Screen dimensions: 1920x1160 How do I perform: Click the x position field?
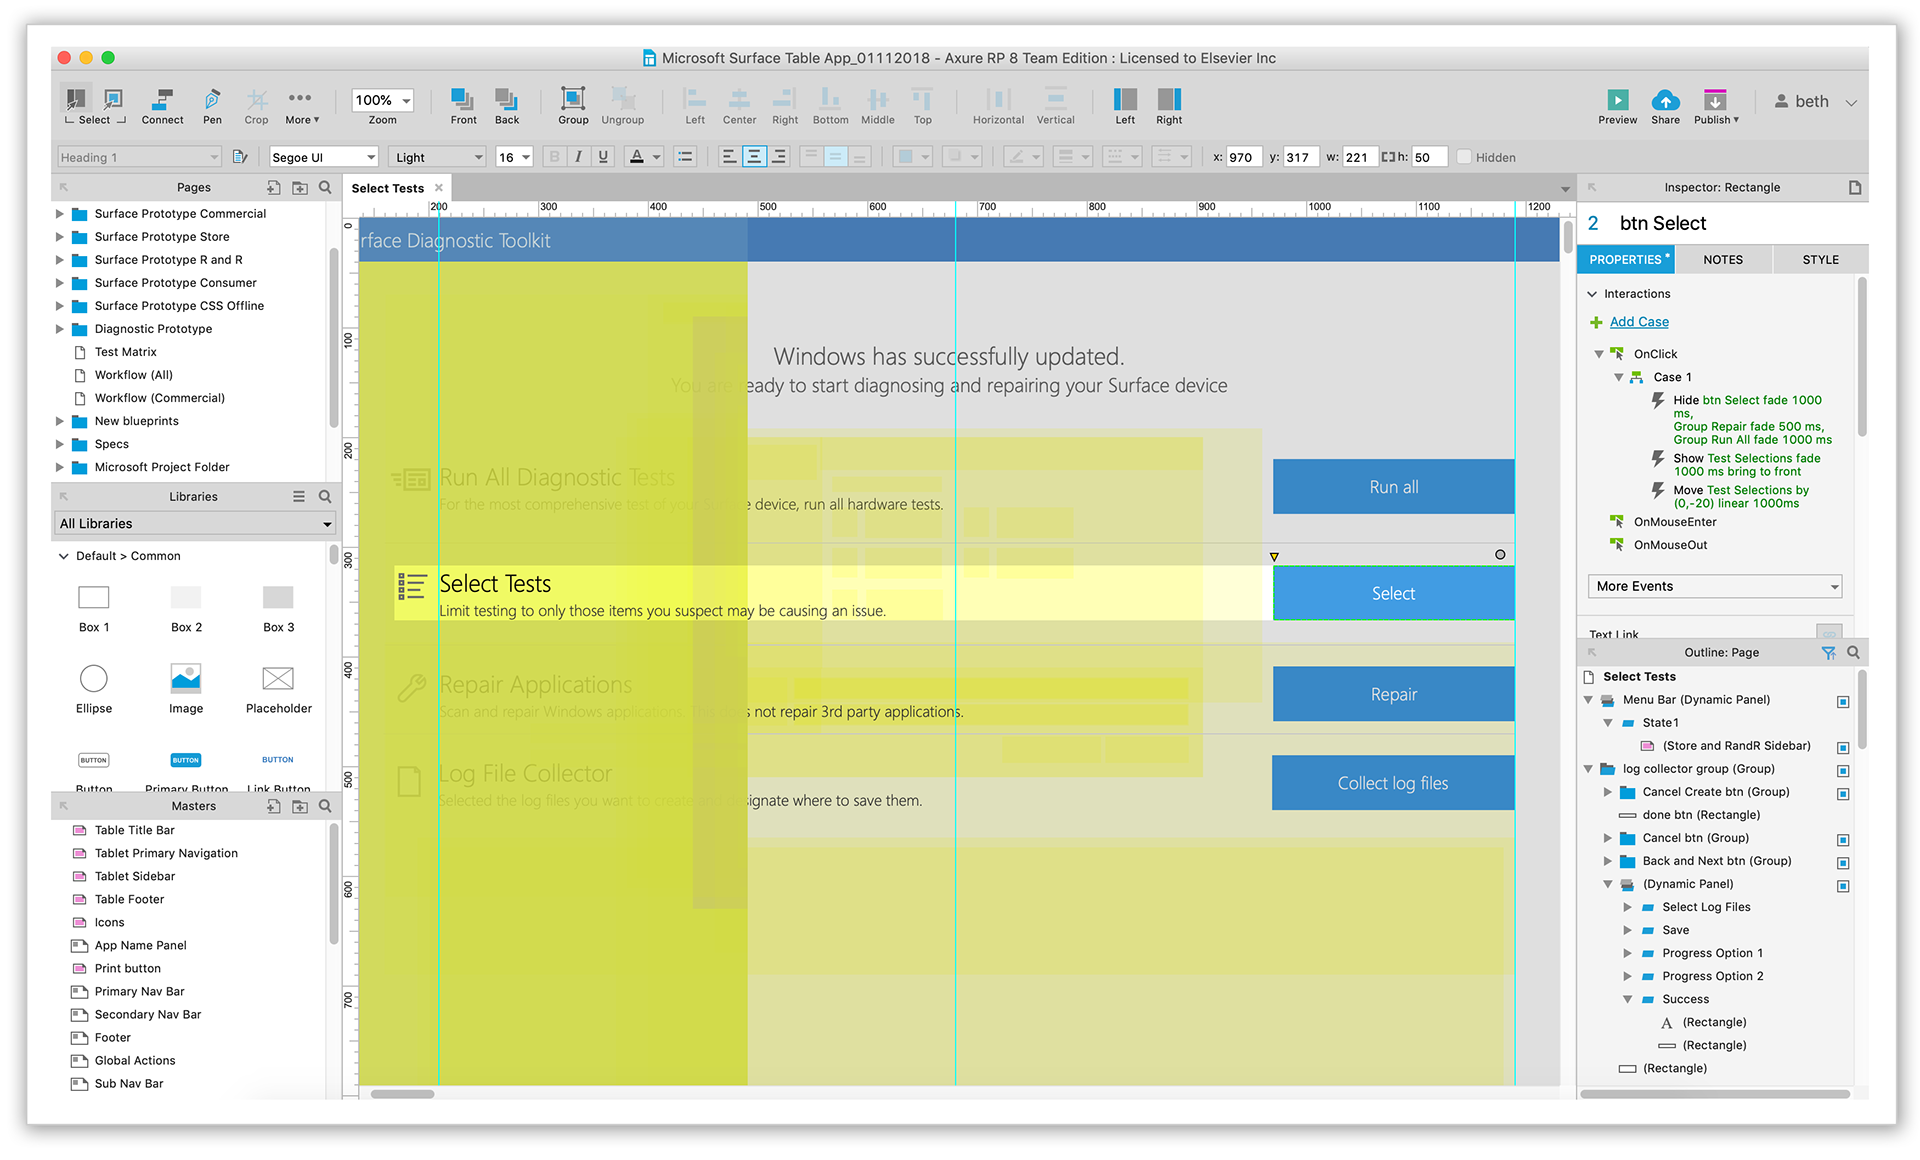1244,157
